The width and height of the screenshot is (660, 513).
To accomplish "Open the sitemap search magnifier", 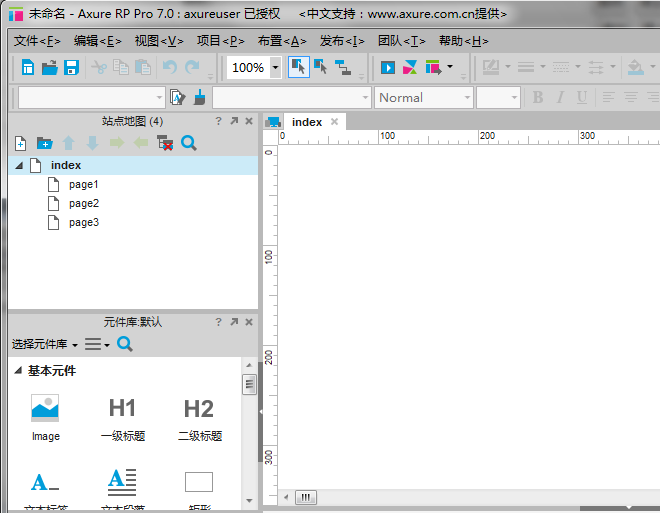I will (189, 143).
